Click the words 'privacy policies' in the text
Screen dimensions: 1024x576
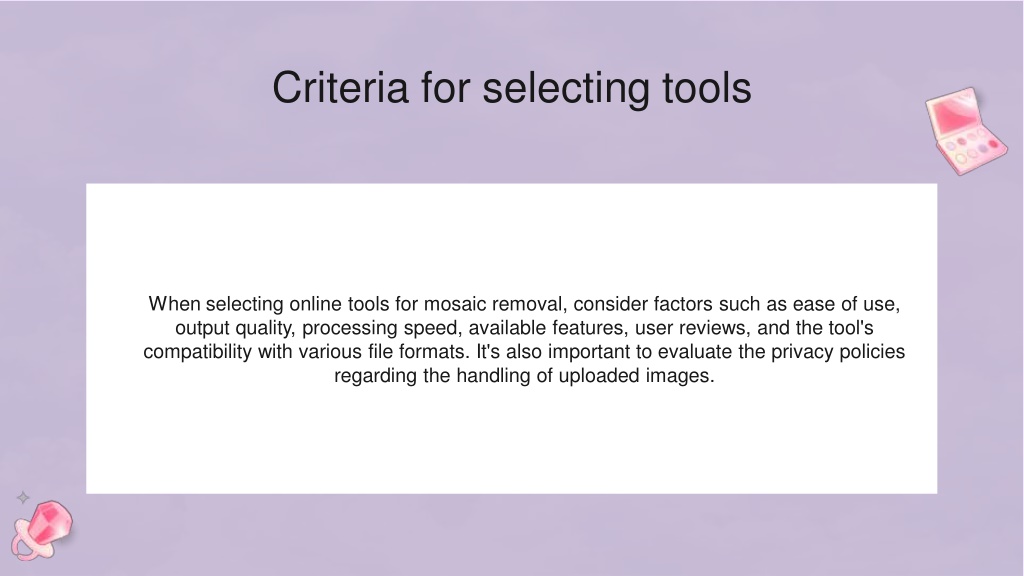[838, 352]
